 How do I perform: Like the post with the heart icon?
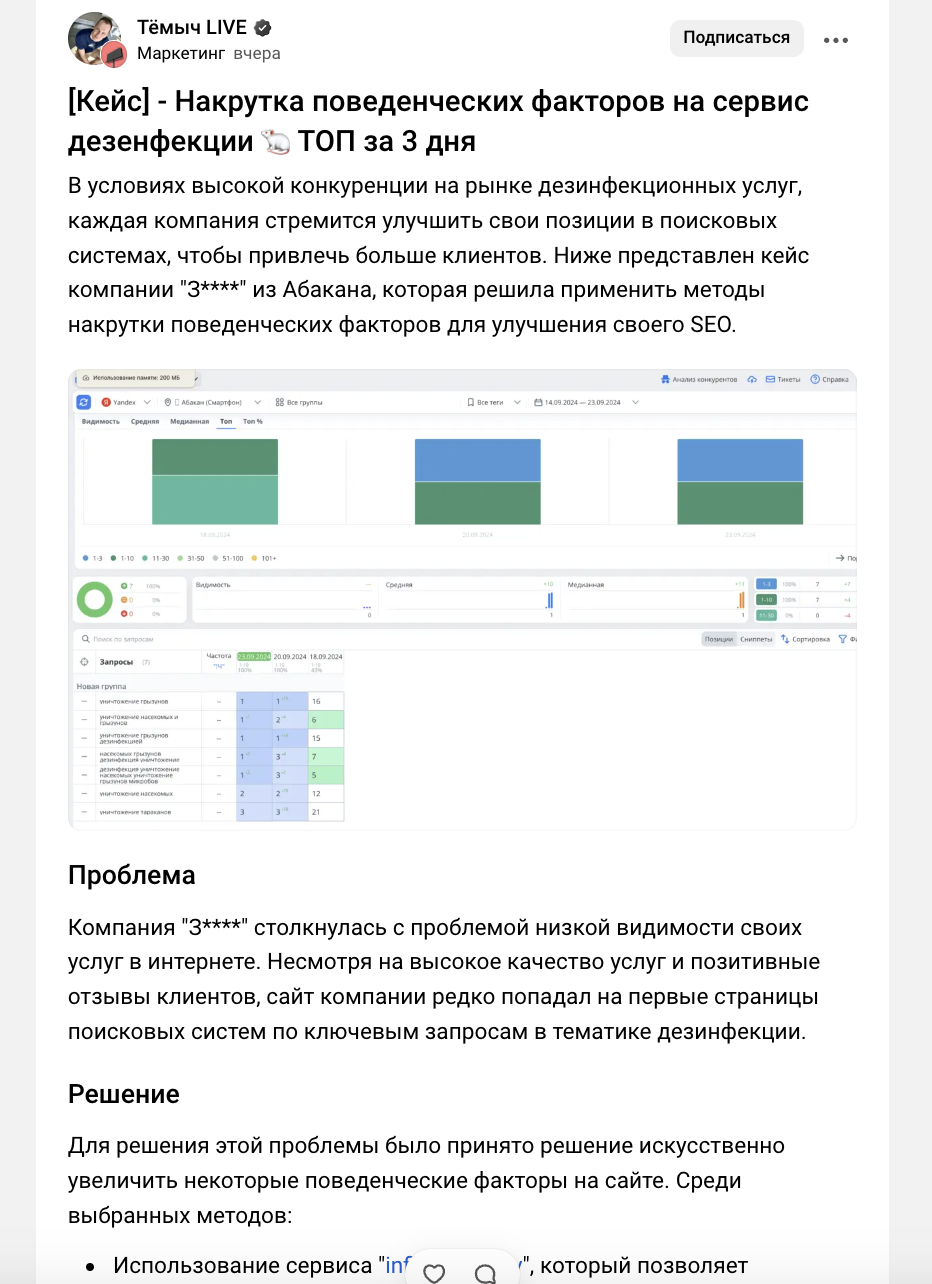(434, 1273)
